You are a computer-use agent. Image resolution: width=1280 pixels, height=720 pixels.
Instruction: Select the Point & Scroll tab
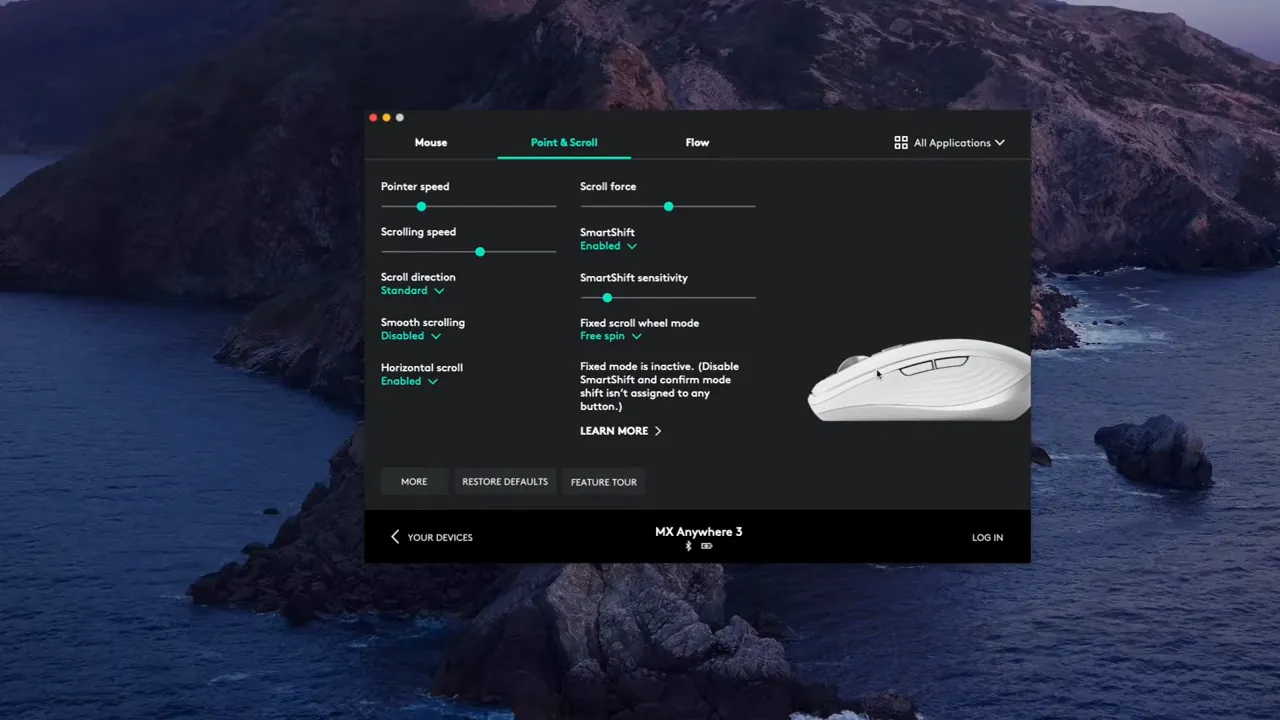564,142
